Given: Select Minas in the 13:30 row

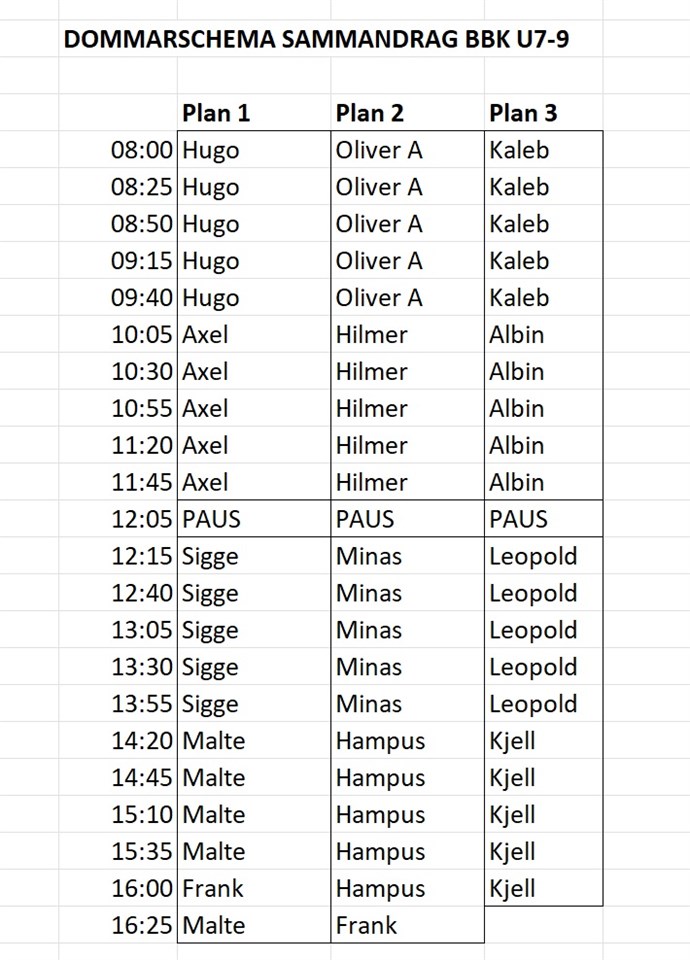Looking at the screenshot, I should pos(369,667).
